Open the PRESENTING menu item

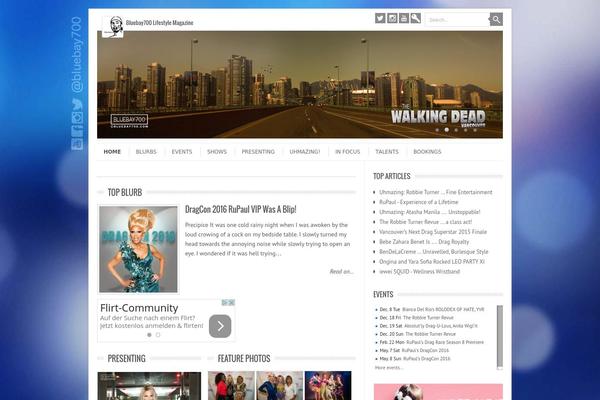tap(258, 152)
